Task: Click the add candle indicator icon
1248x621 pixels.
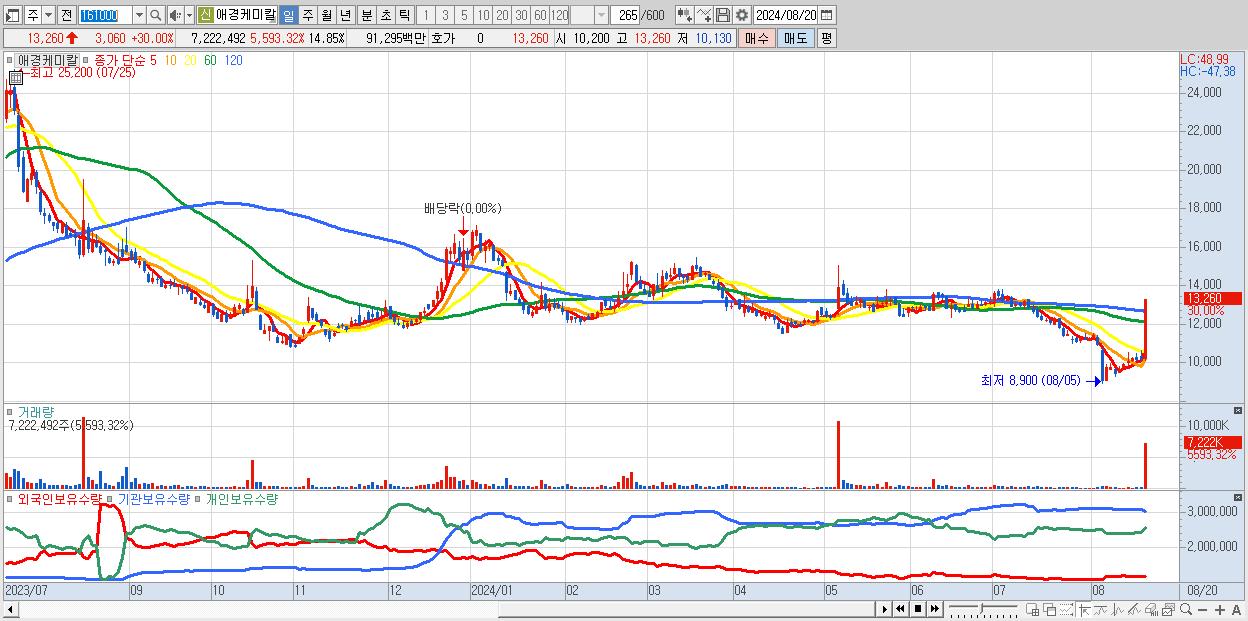Action: pyautogui.click(x=684, y=15)
